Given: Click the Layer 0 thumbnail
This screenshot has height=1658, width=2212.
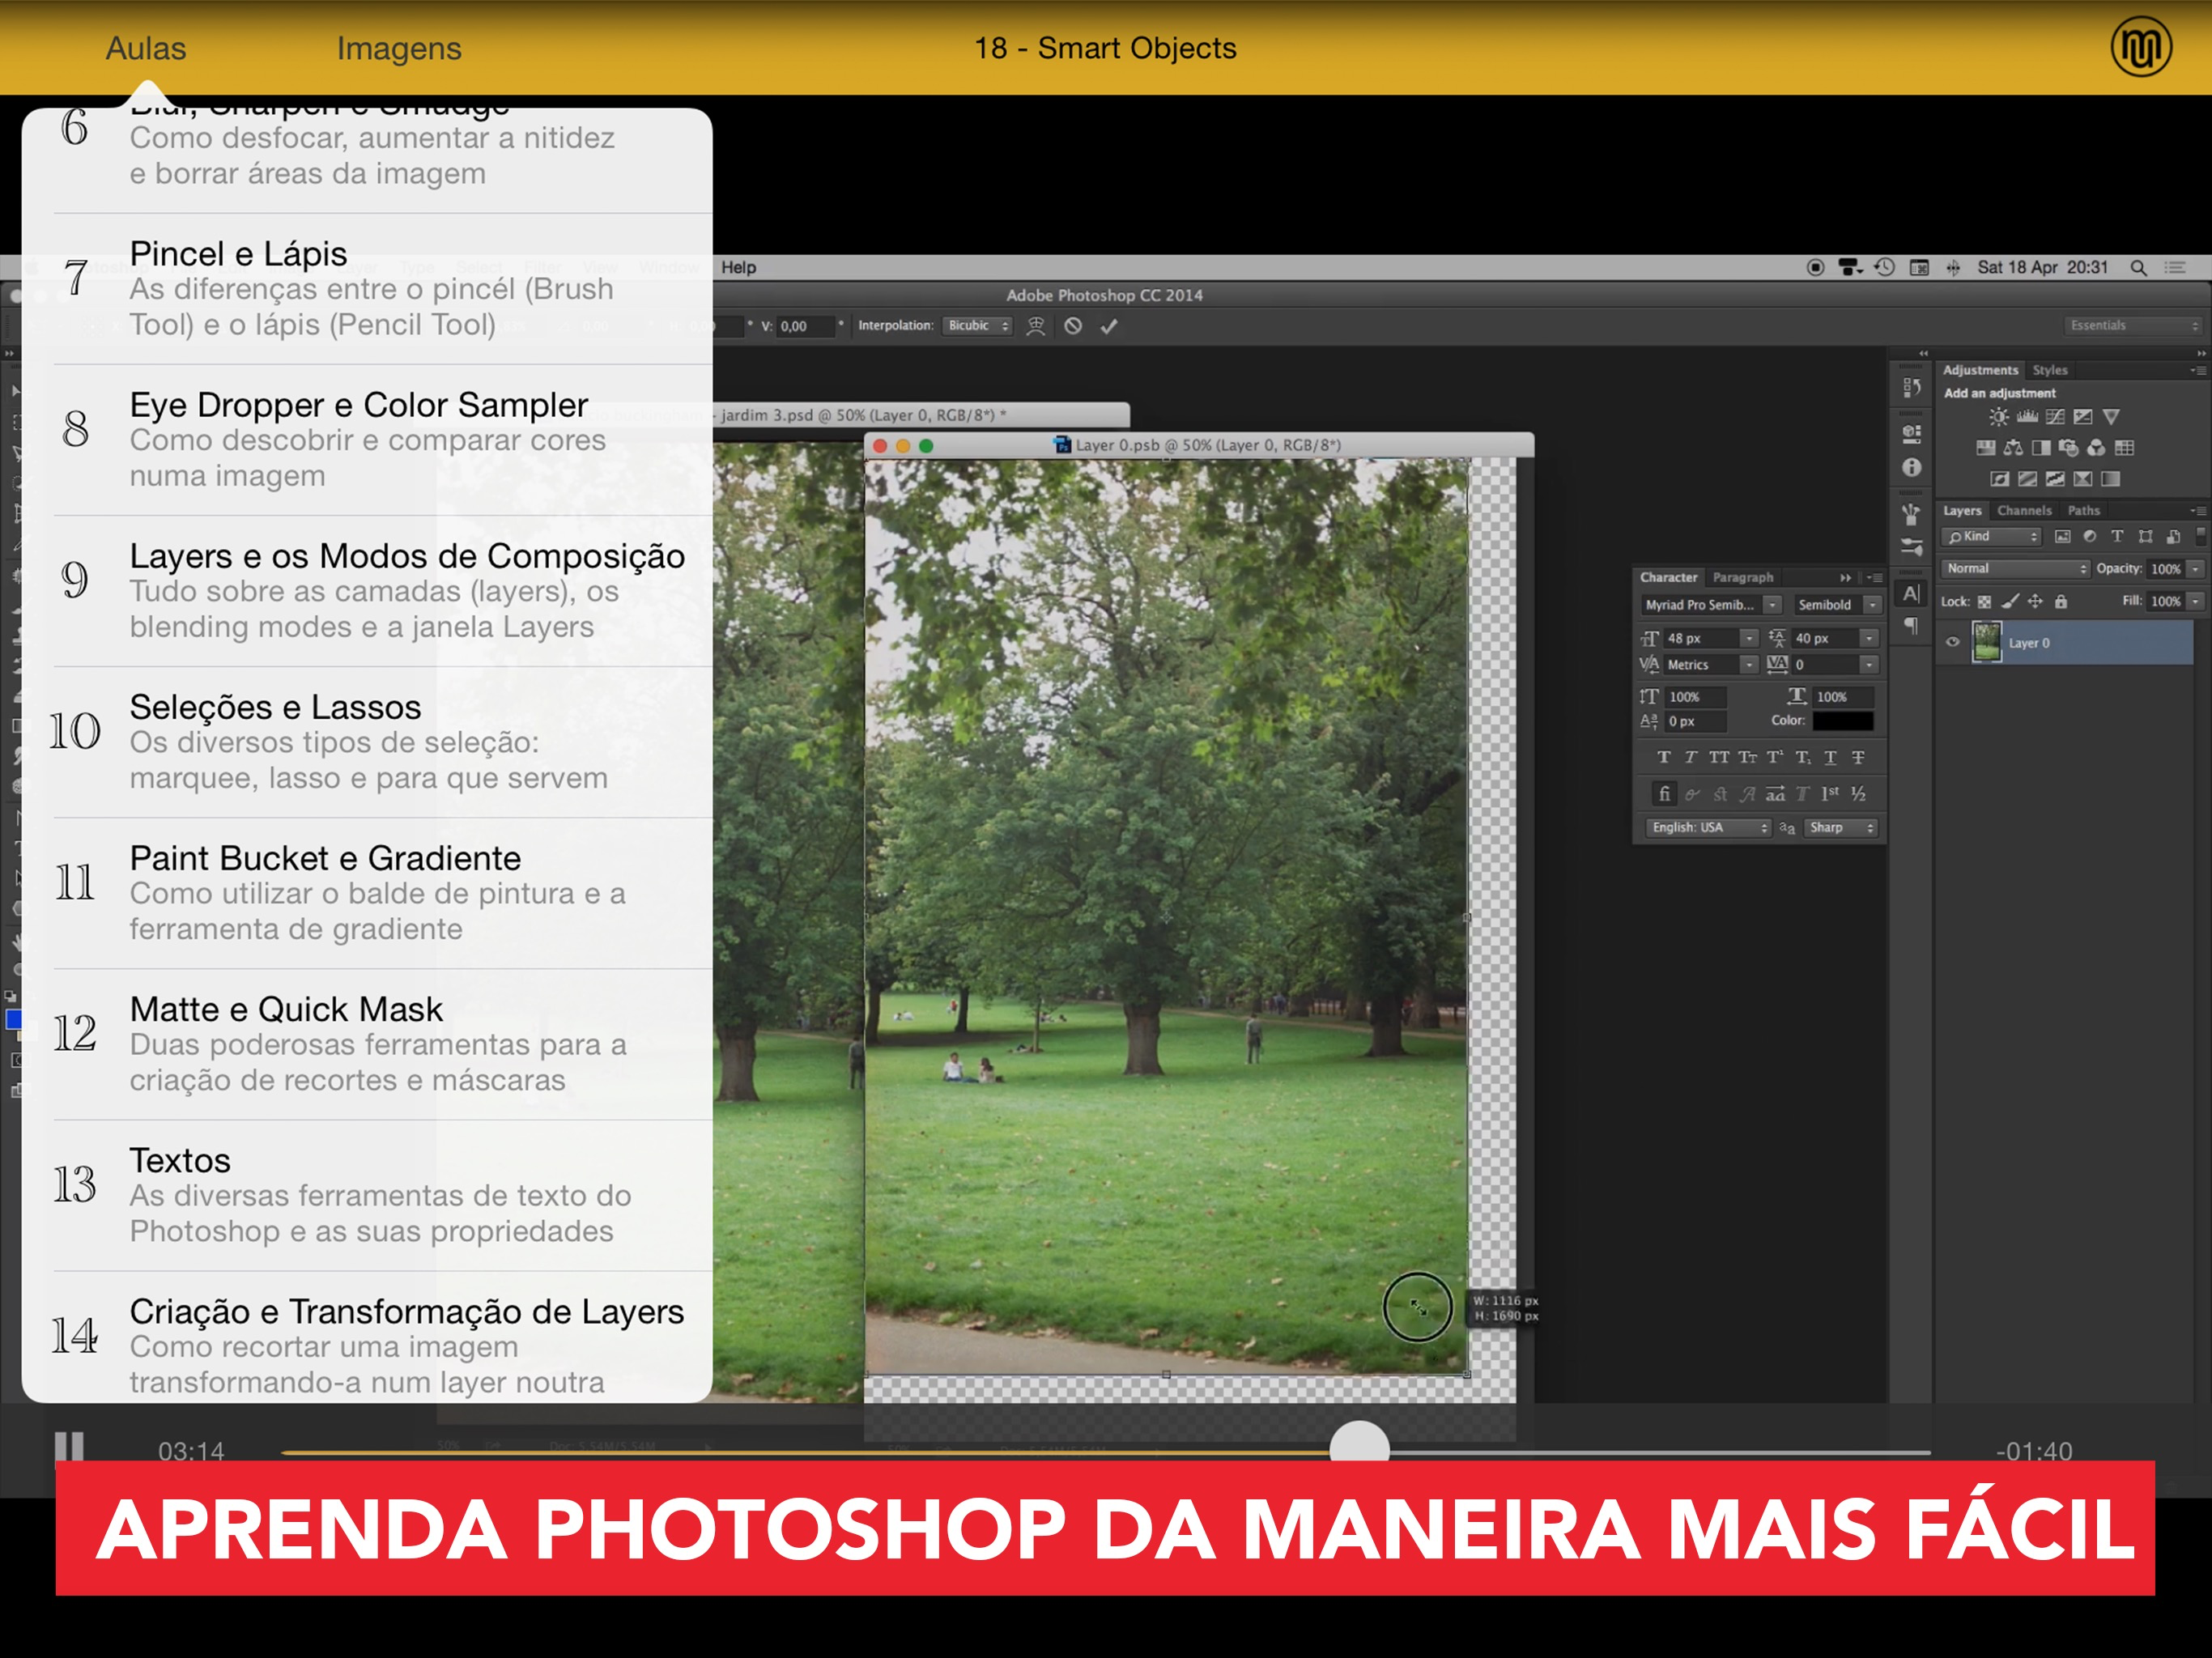Looking at the screenshot, I should 1986,643.
